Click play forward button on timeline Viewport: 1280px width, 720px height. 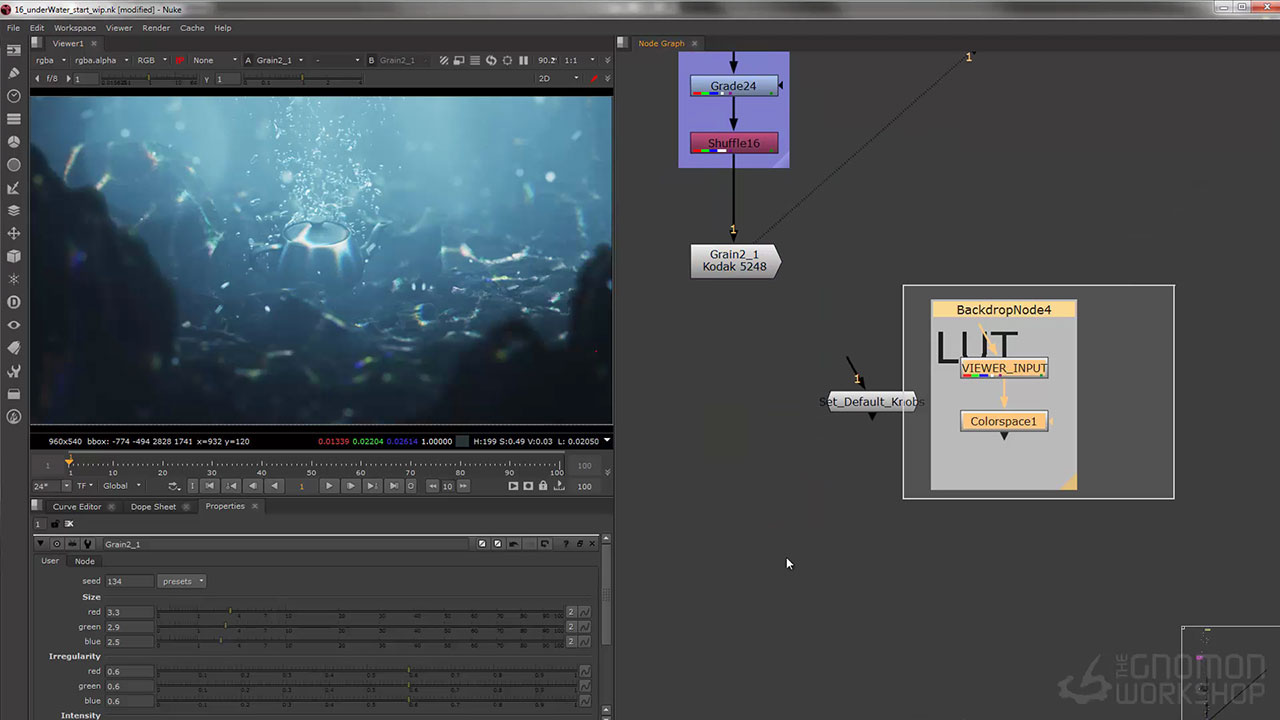pos(329,486)
